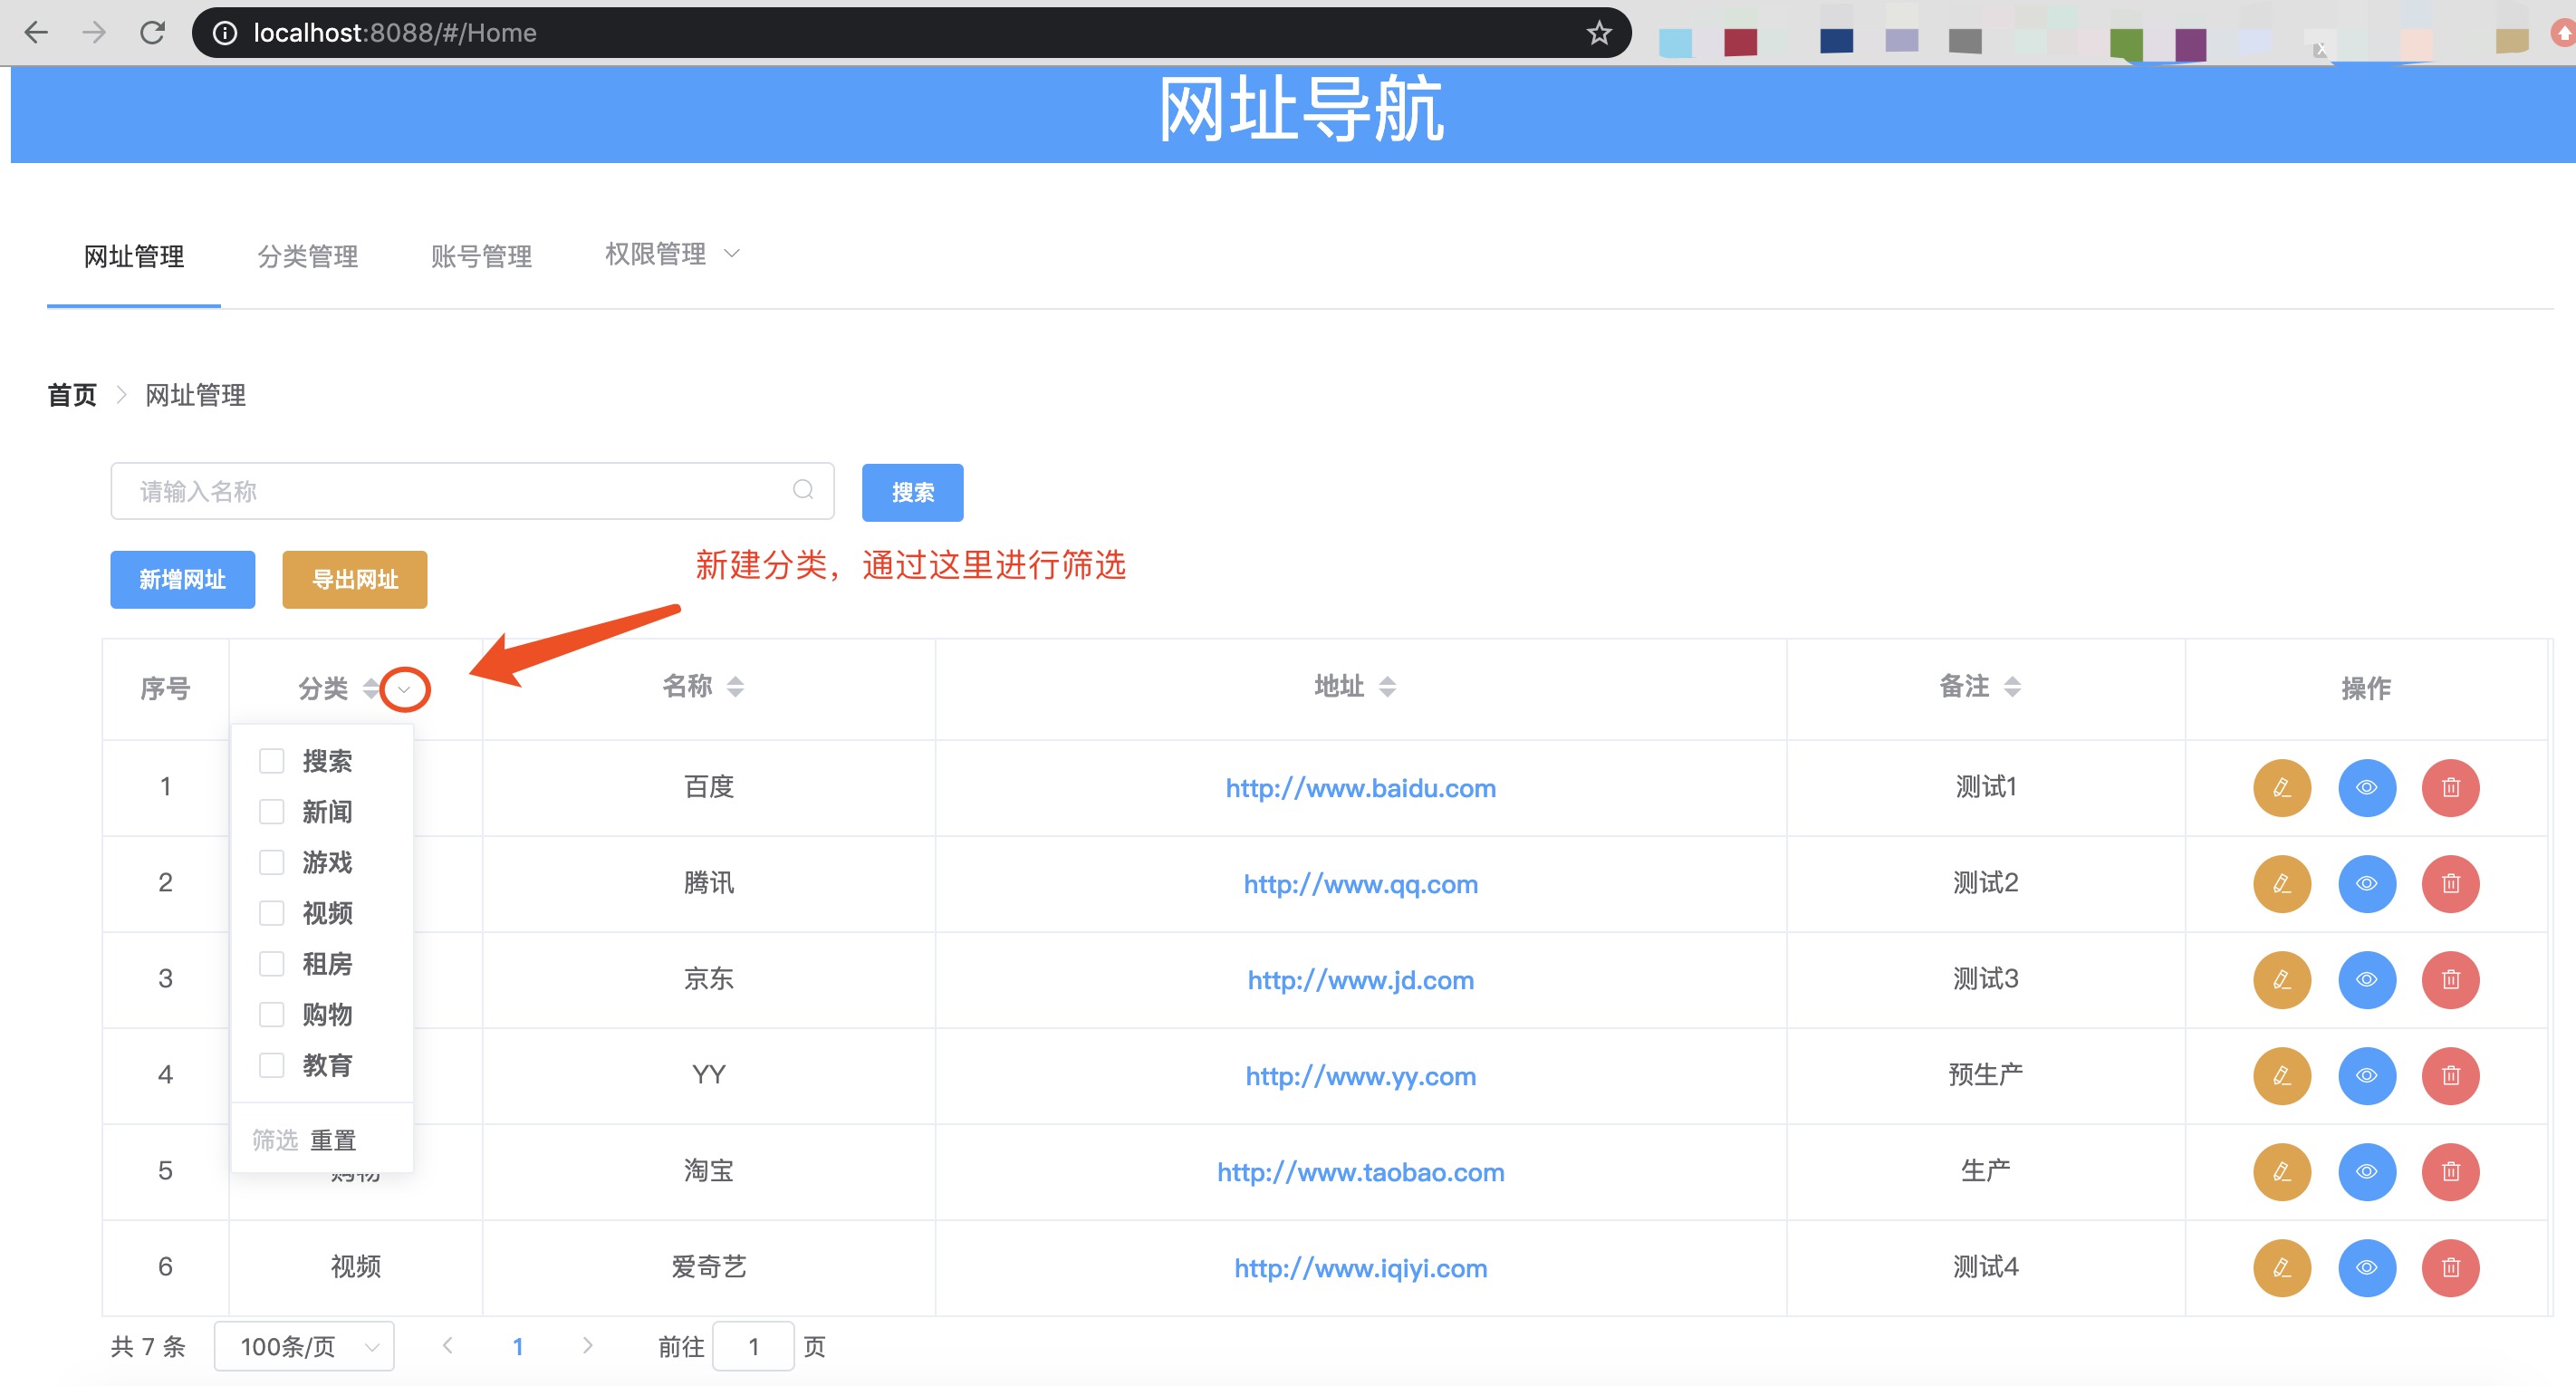Check the 教育 category filter
This screenshot has height=1386, width=2576.
click(272, 1066)
